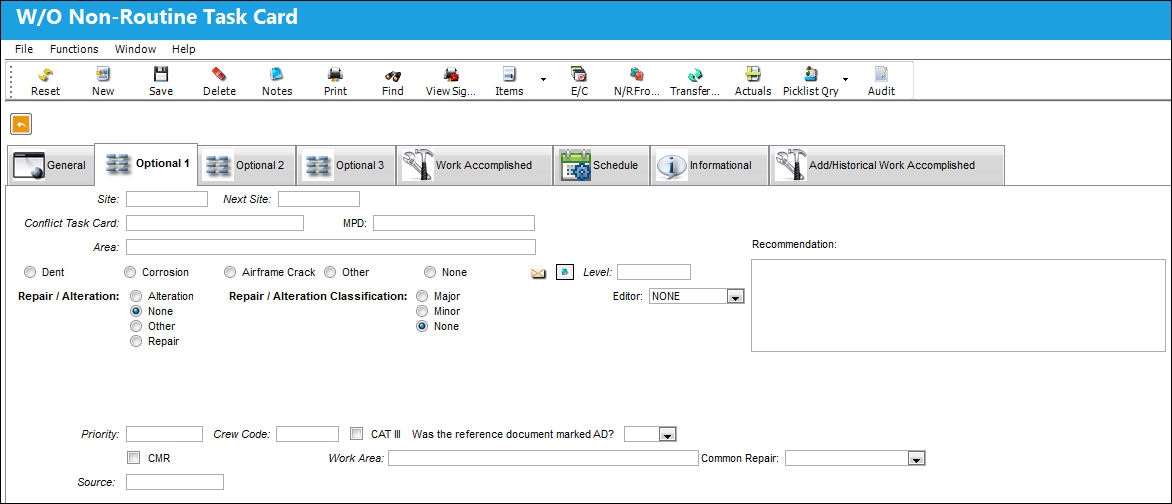Click the Crew Code input field
This screenshot has height=504, width=1172.
(x=307, y=434)
